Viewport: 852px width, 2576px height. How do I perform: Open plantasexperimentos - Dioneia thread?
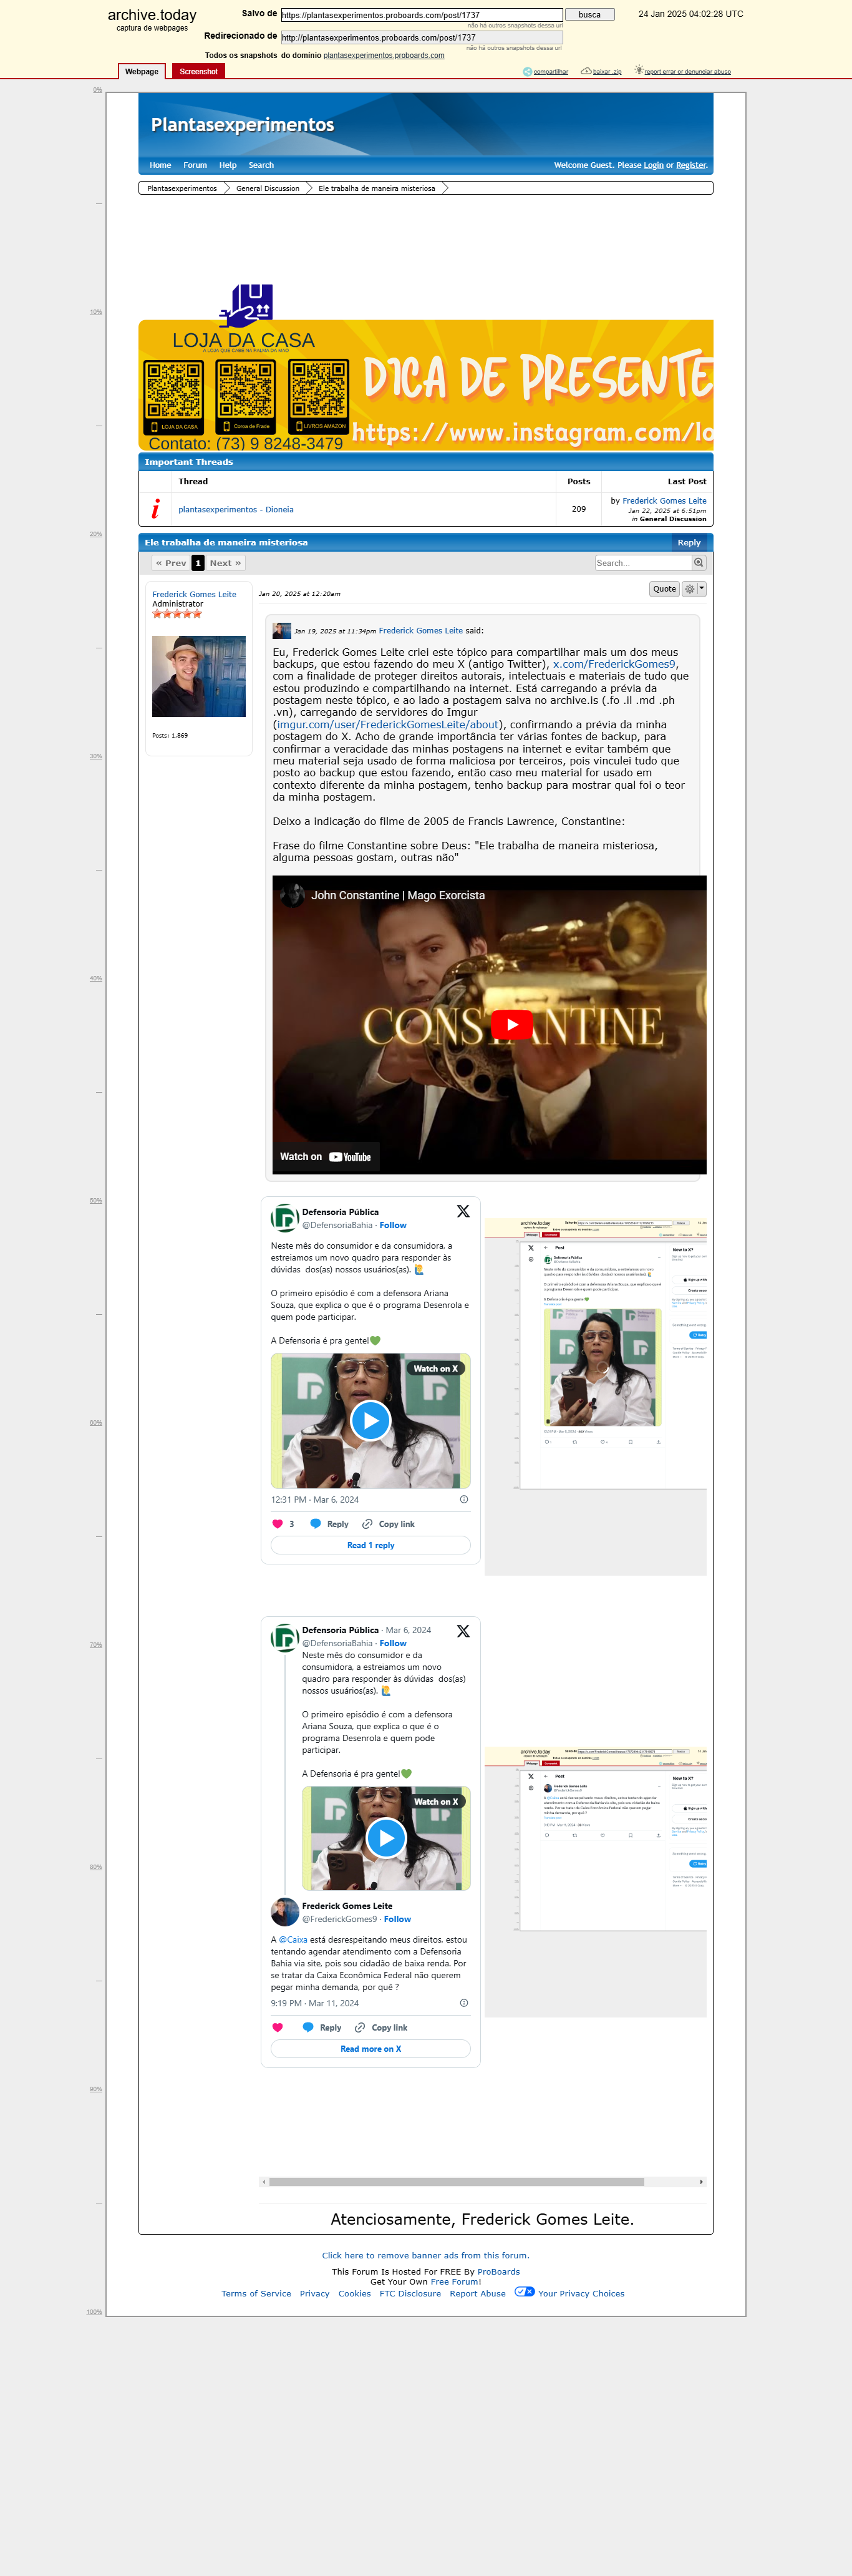[x=236, y=509]
